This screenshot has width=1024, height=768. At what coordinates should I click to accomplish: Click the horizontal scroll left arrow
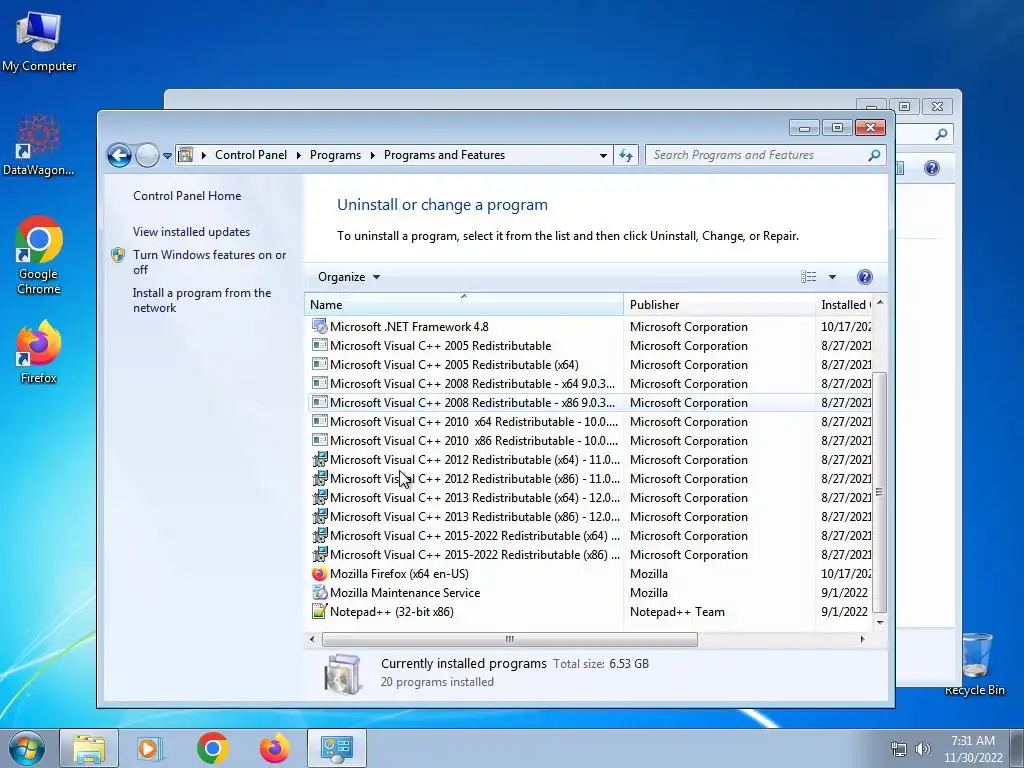312,639
